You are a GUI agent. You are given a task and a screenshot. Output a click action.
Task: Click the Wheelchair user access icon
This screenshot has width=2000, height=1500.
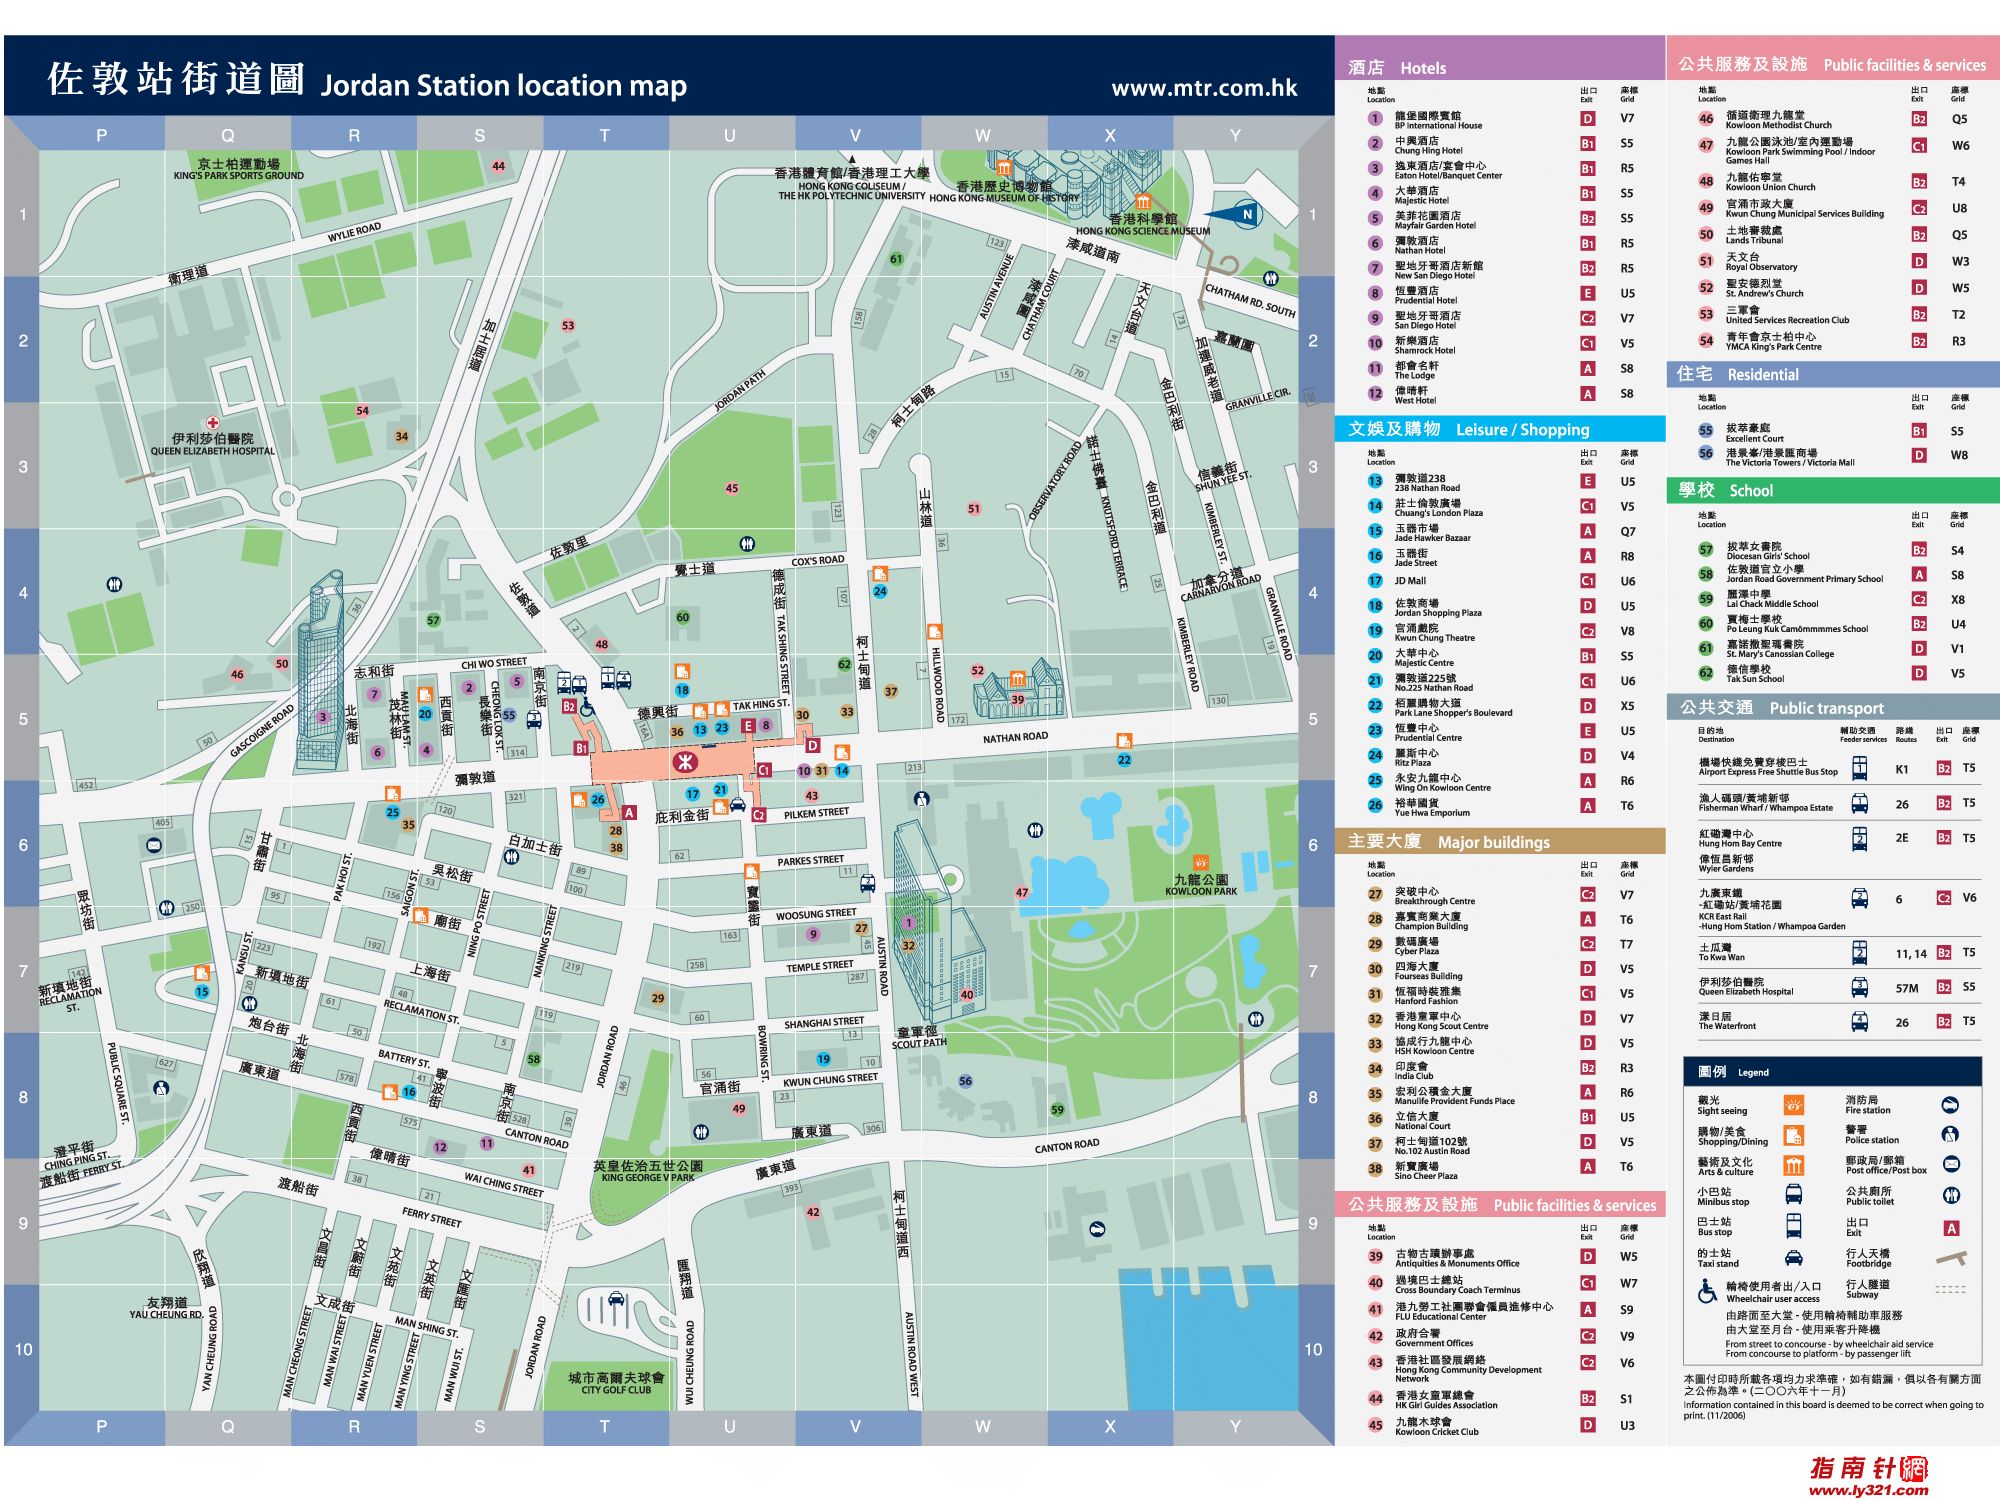[1708, 1292]
